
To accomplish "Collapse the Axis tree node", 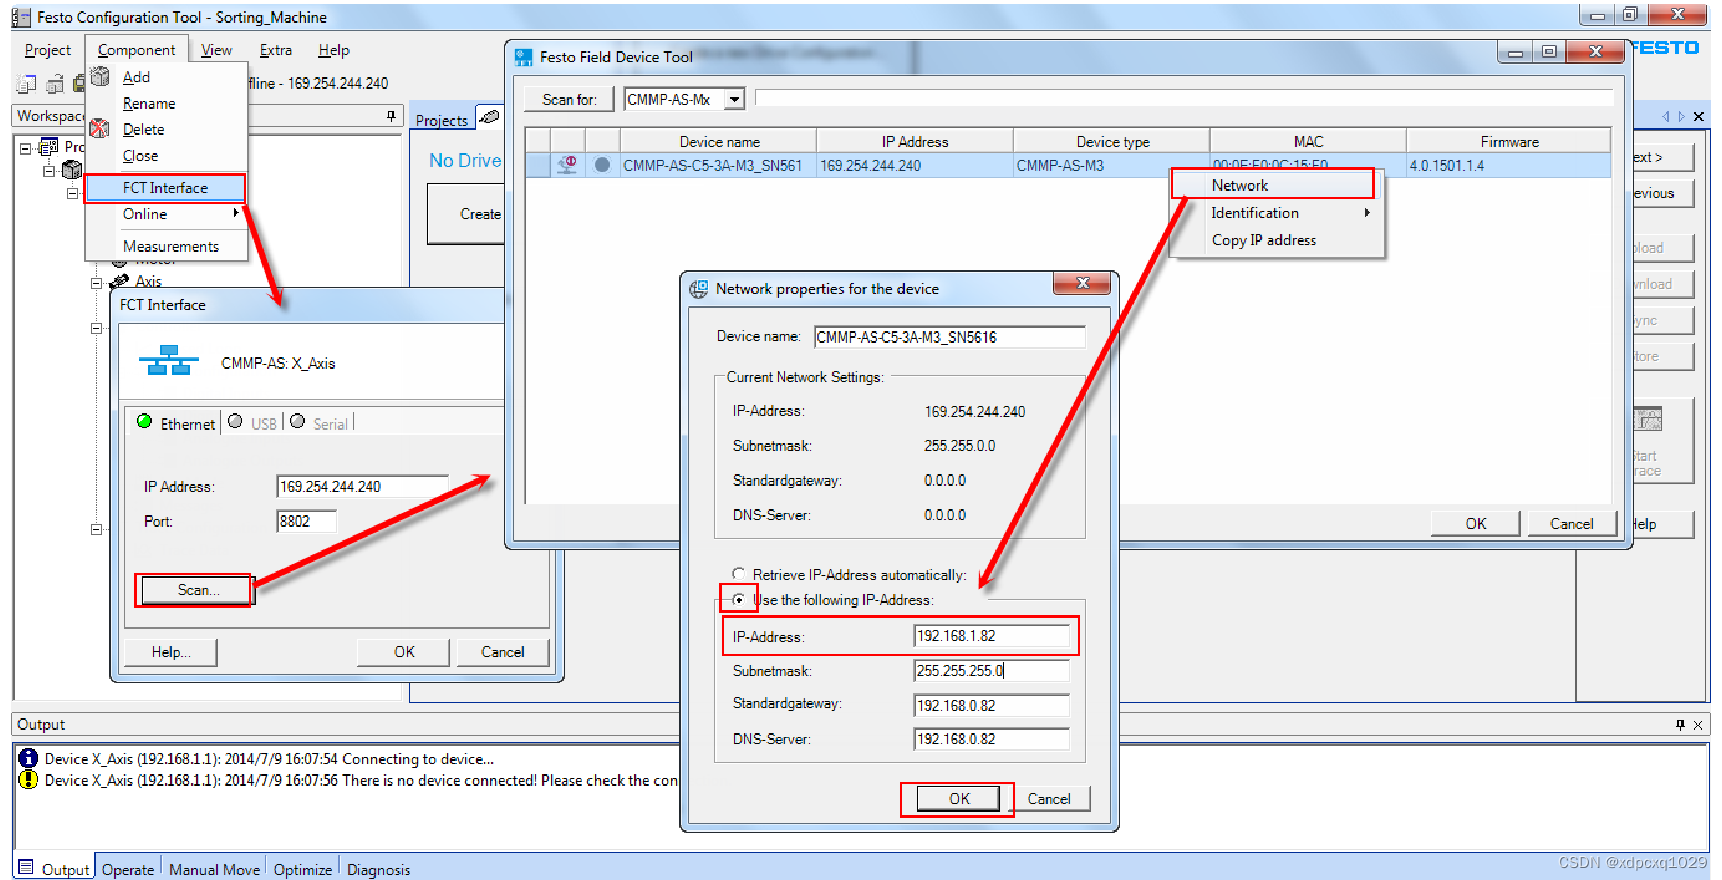I will tap(96, 283).
